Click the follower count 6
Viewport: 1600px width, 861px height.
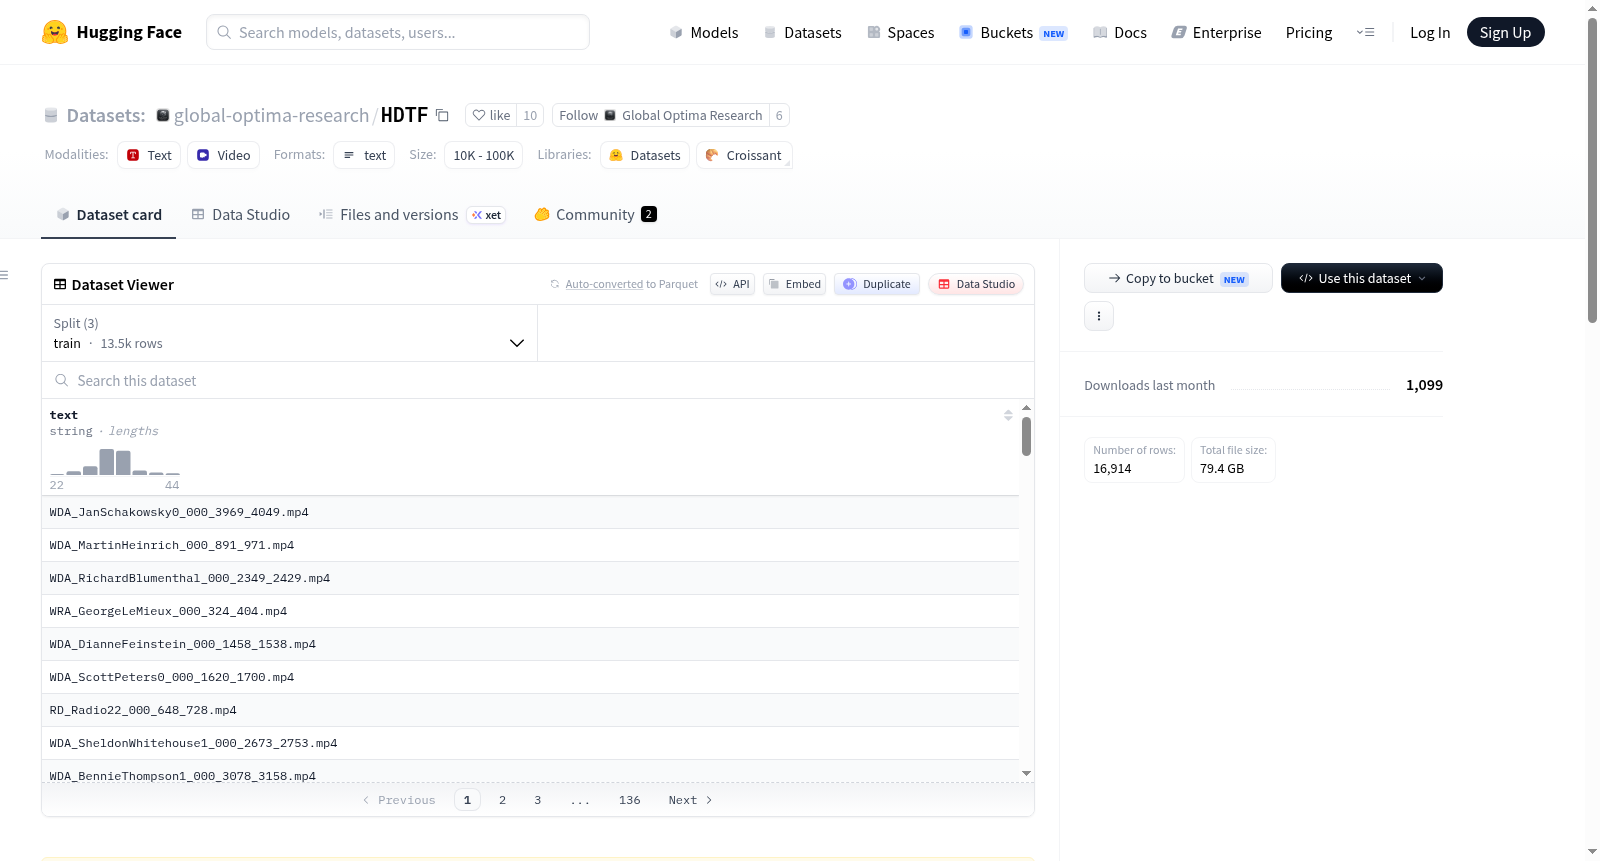point(779,115)
